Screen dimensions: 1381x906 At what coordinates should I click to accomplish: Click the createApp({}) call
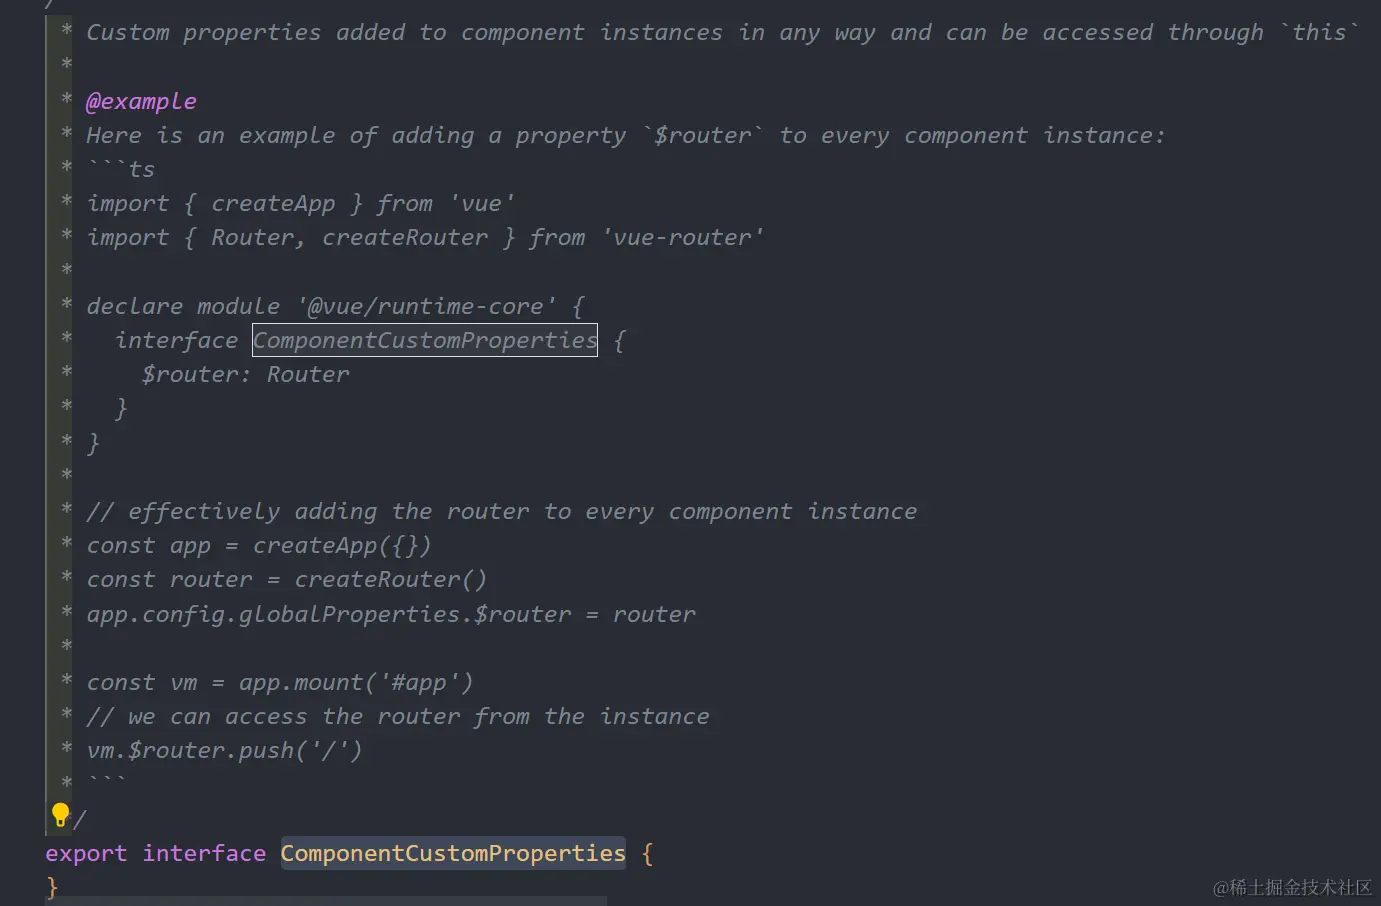(342, 545)
